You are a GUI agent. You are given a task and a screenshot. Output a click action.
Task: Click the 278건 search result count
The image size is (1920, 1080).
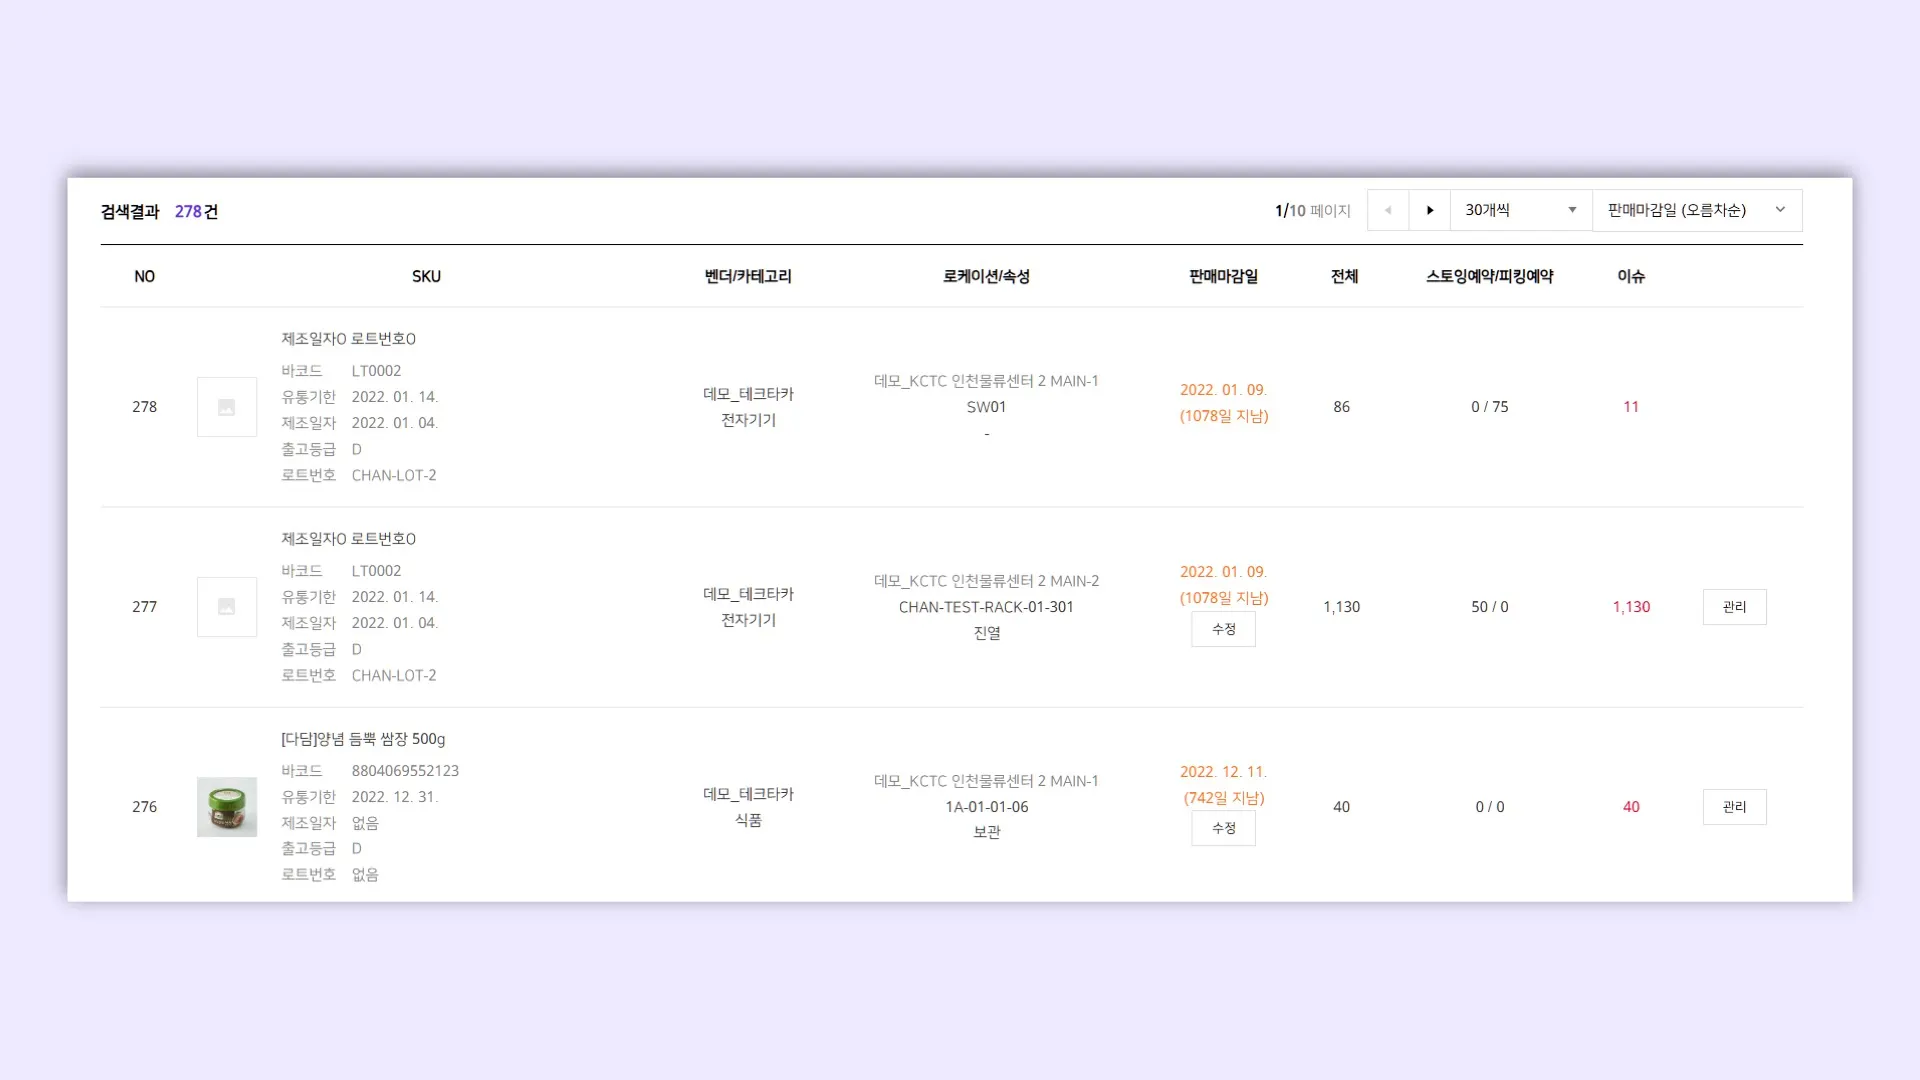point(196,211)
